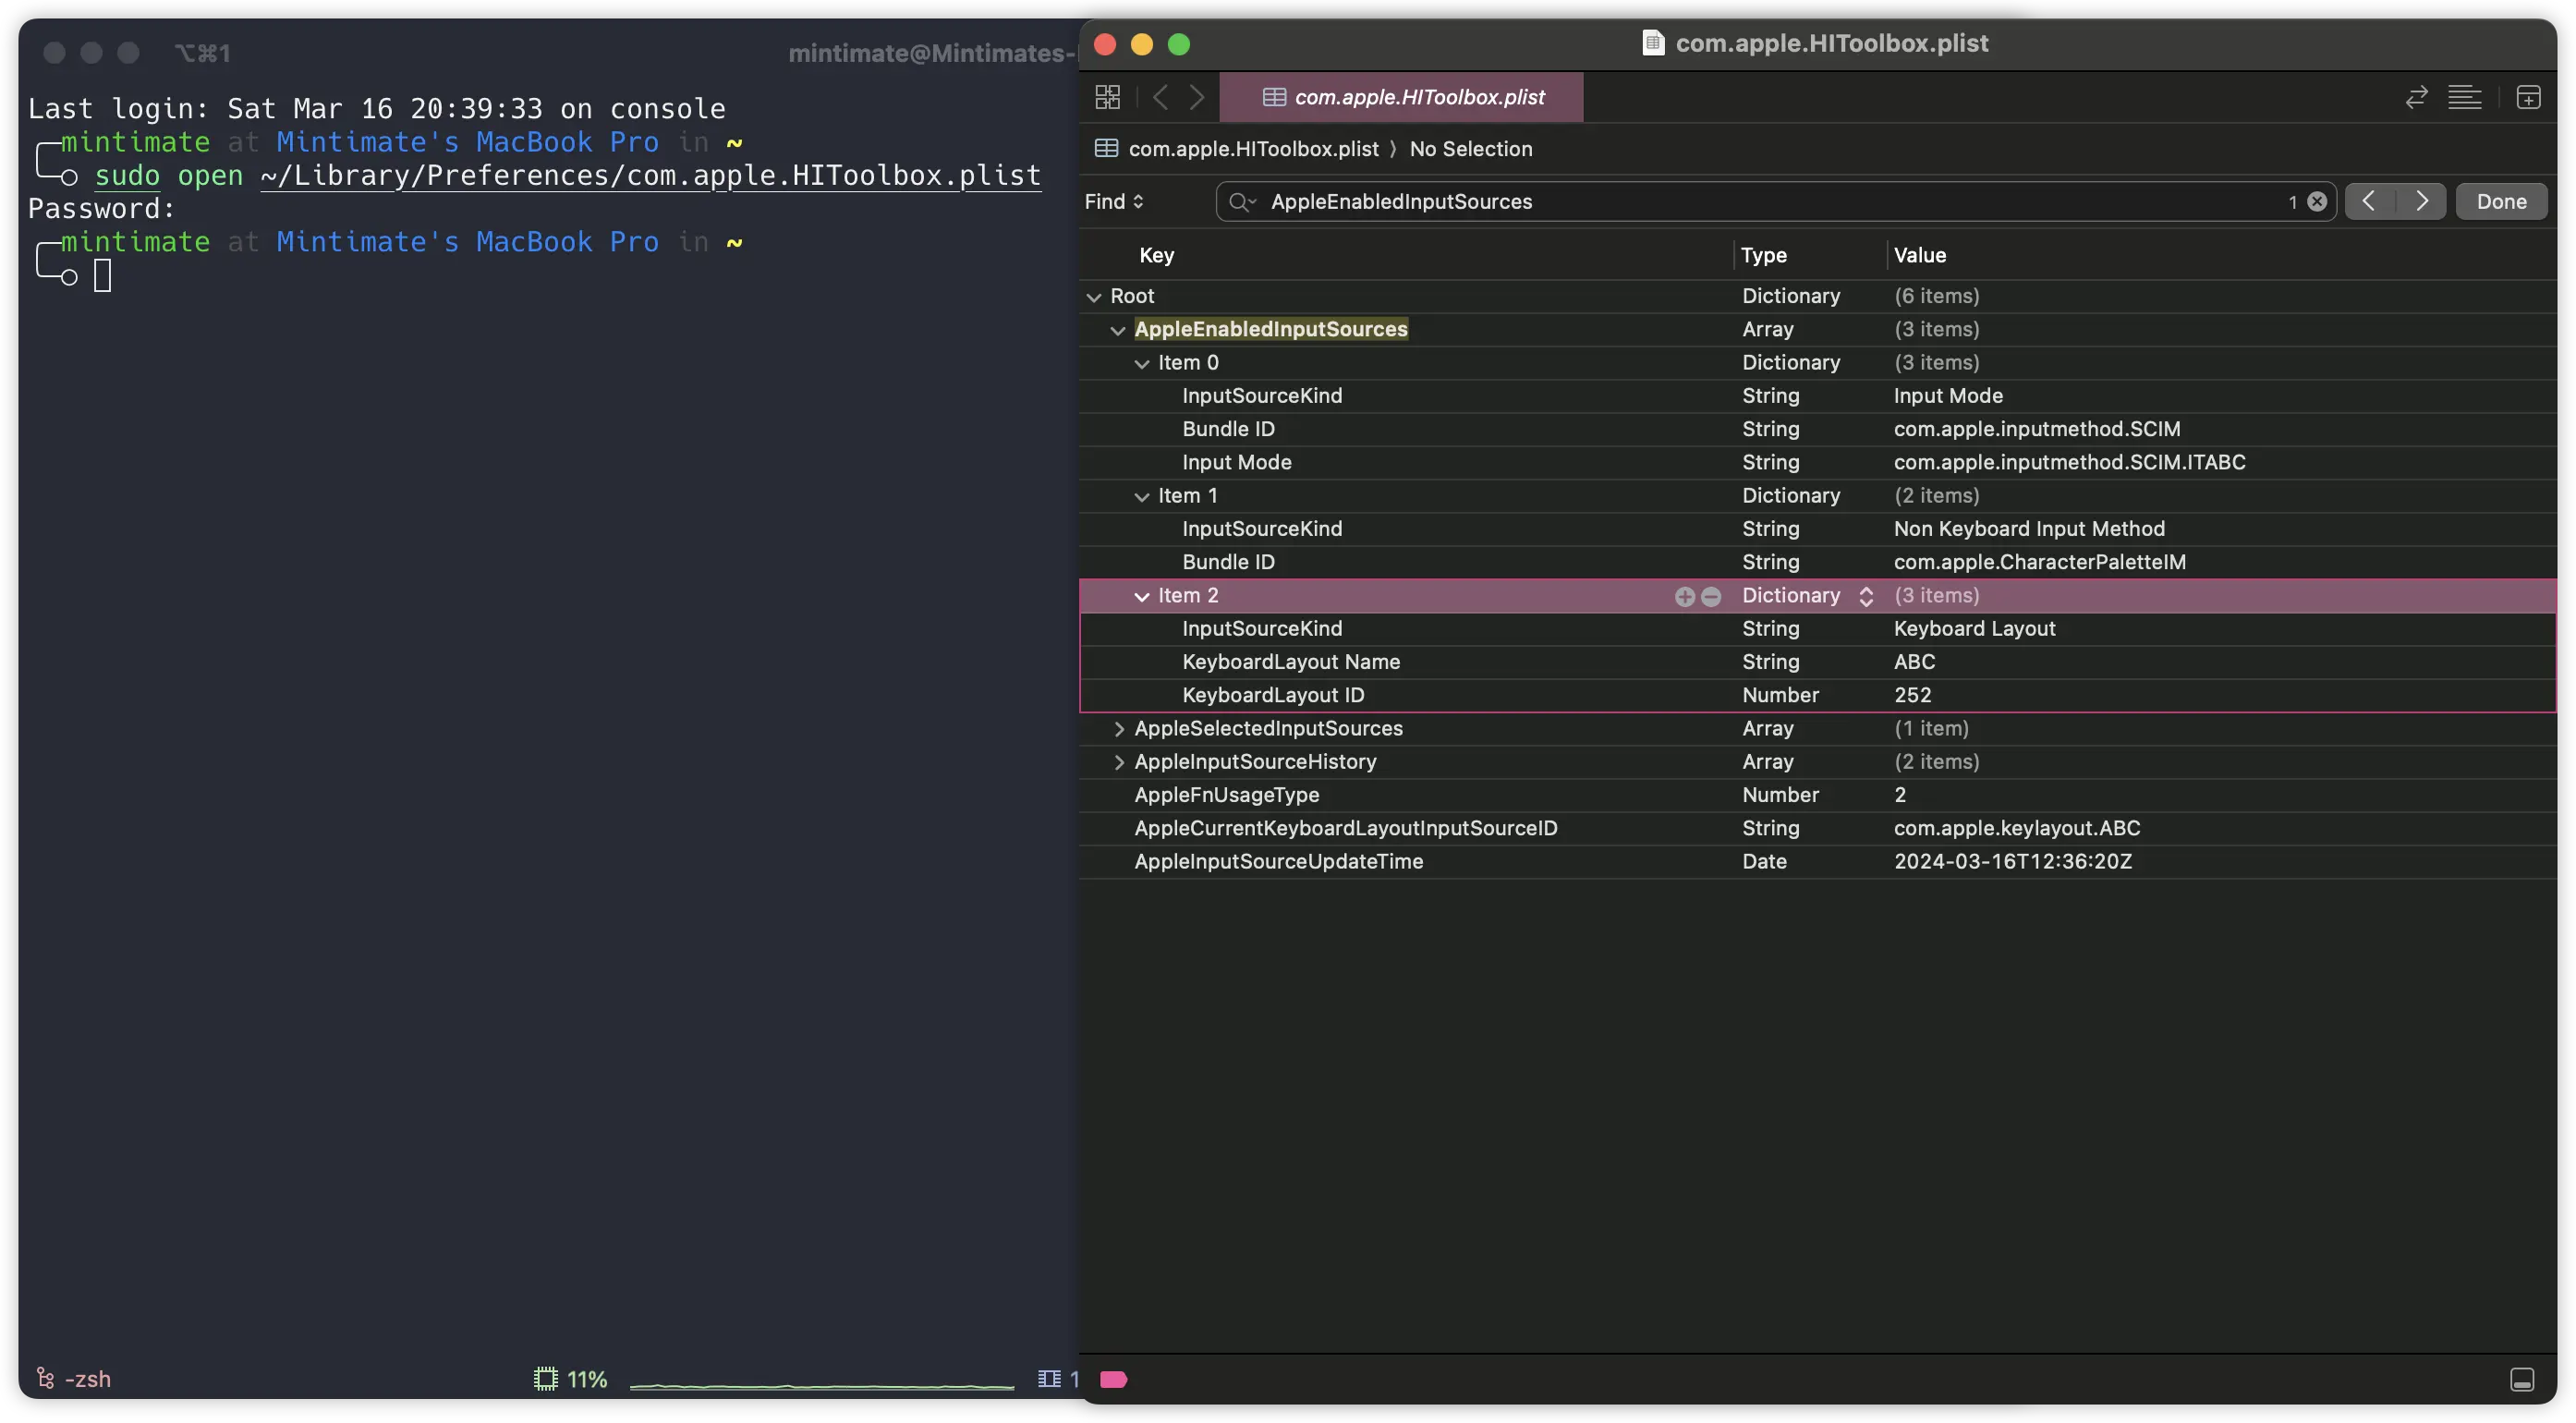The image size is (2576, 1423).
Task: Sort by the Value column header
Action: (1919, 255)
